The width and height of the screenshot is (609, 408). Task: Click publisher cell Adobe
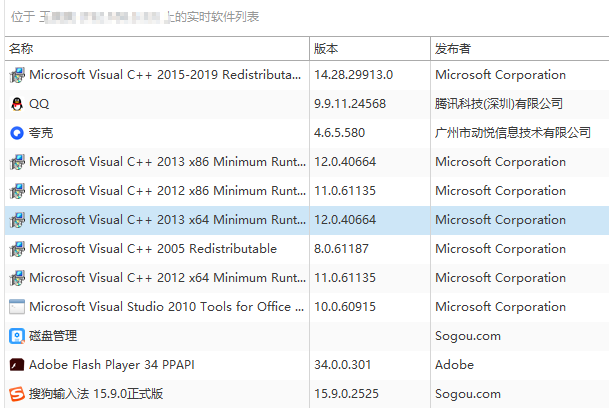(454, 364)
